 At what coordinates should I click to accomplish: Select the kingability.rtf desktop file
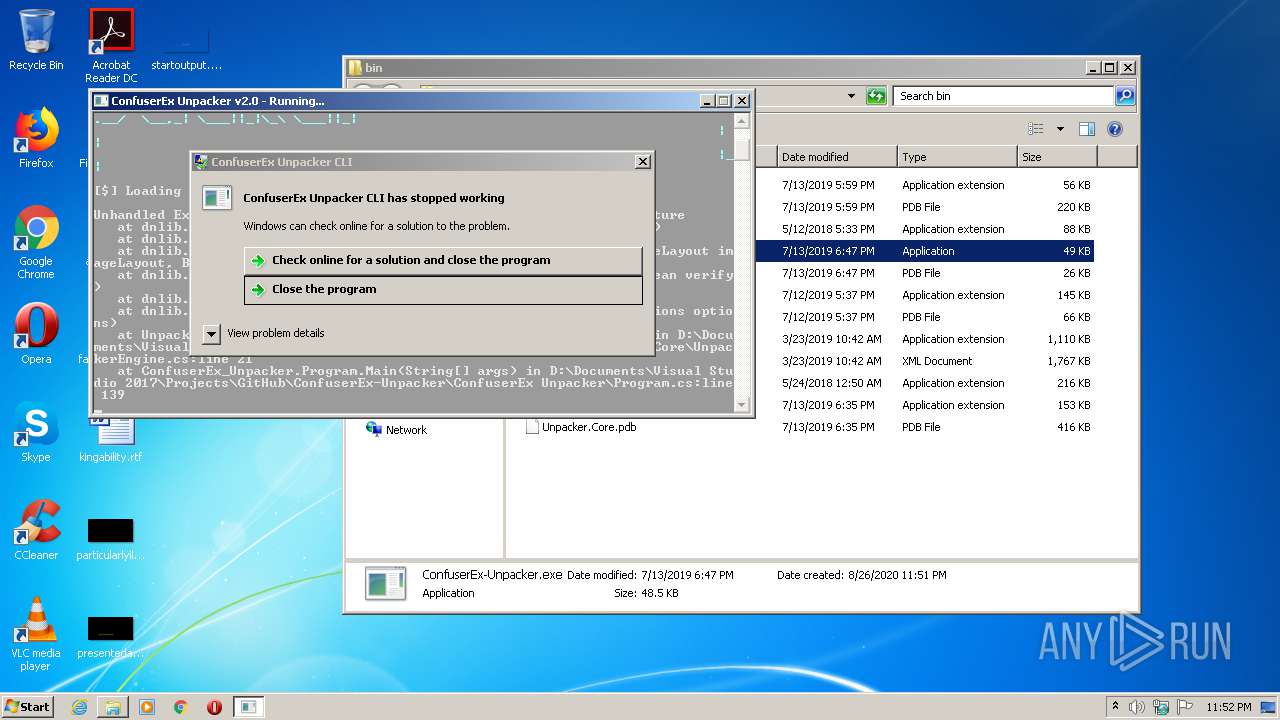coord(111,440)
